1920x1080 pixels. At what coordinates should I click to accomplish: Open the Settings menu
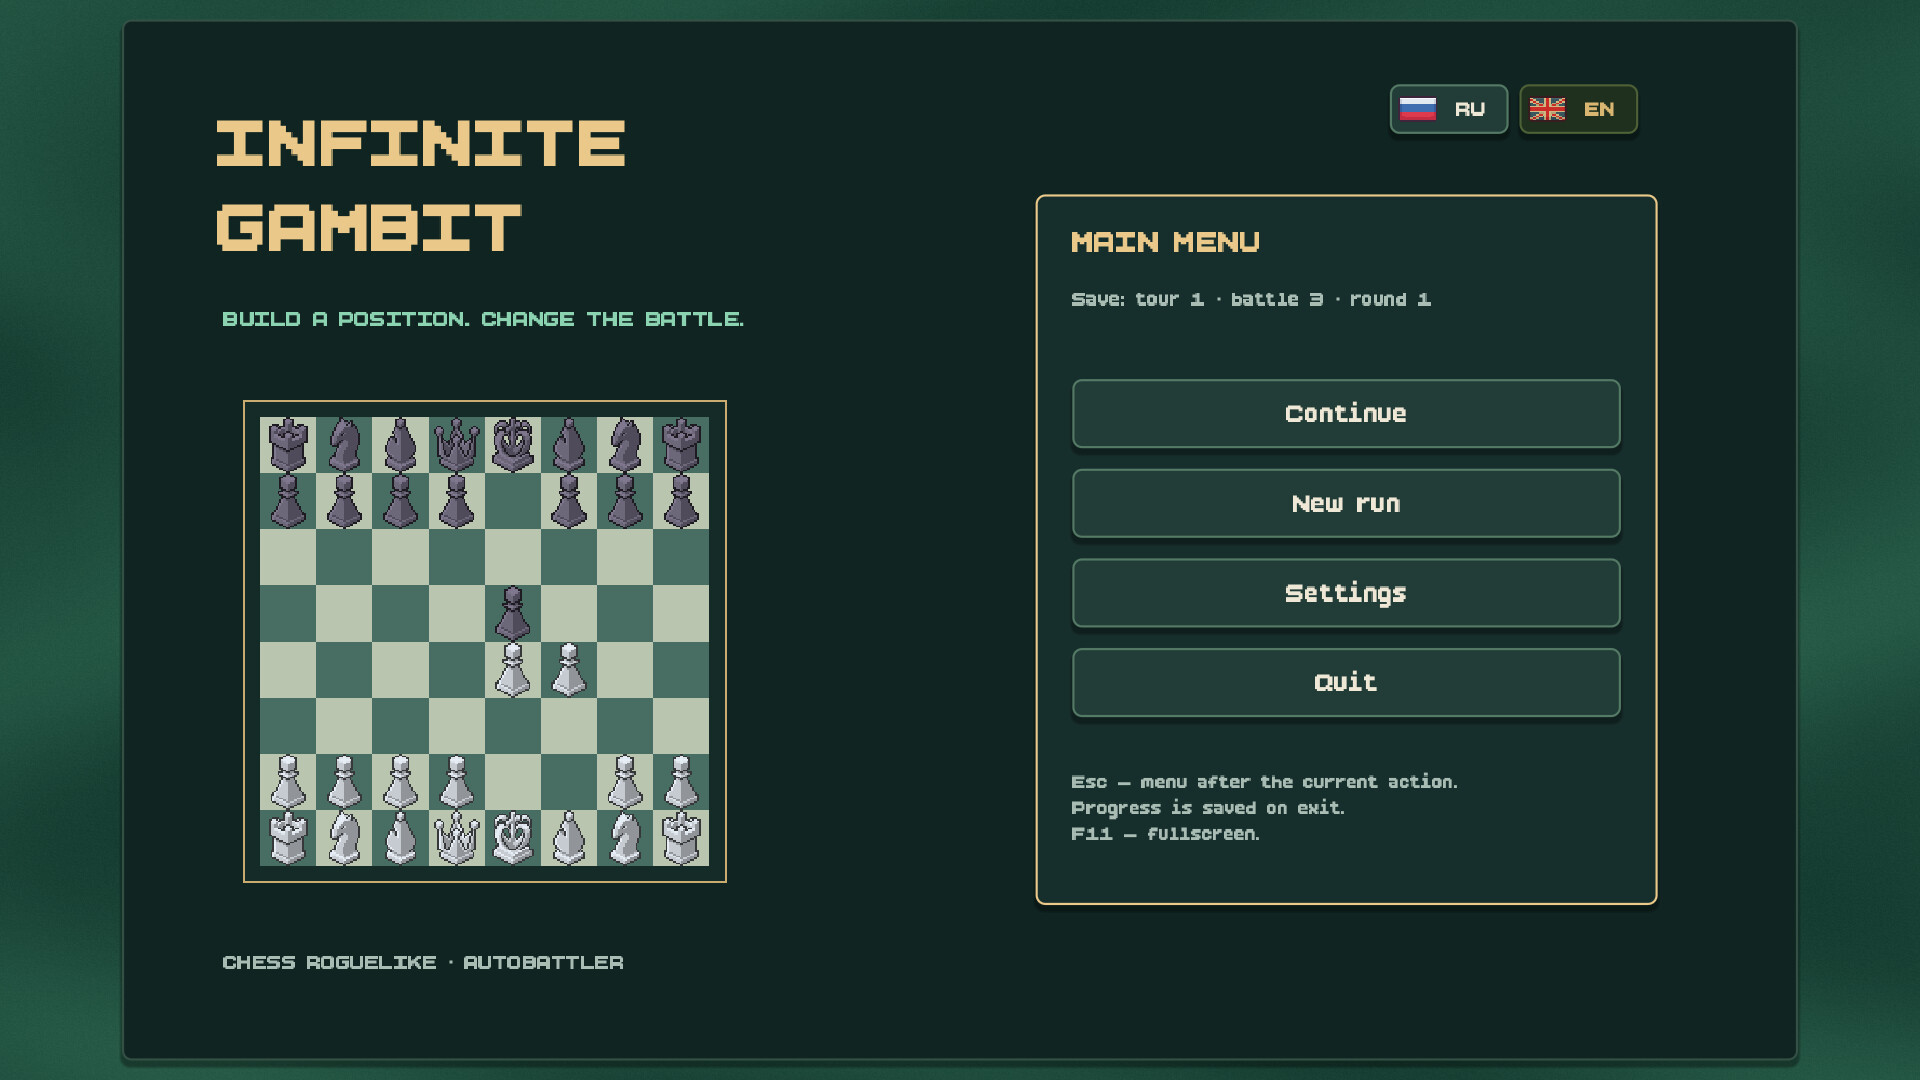pyautogui.click(x=1346, y=593)
